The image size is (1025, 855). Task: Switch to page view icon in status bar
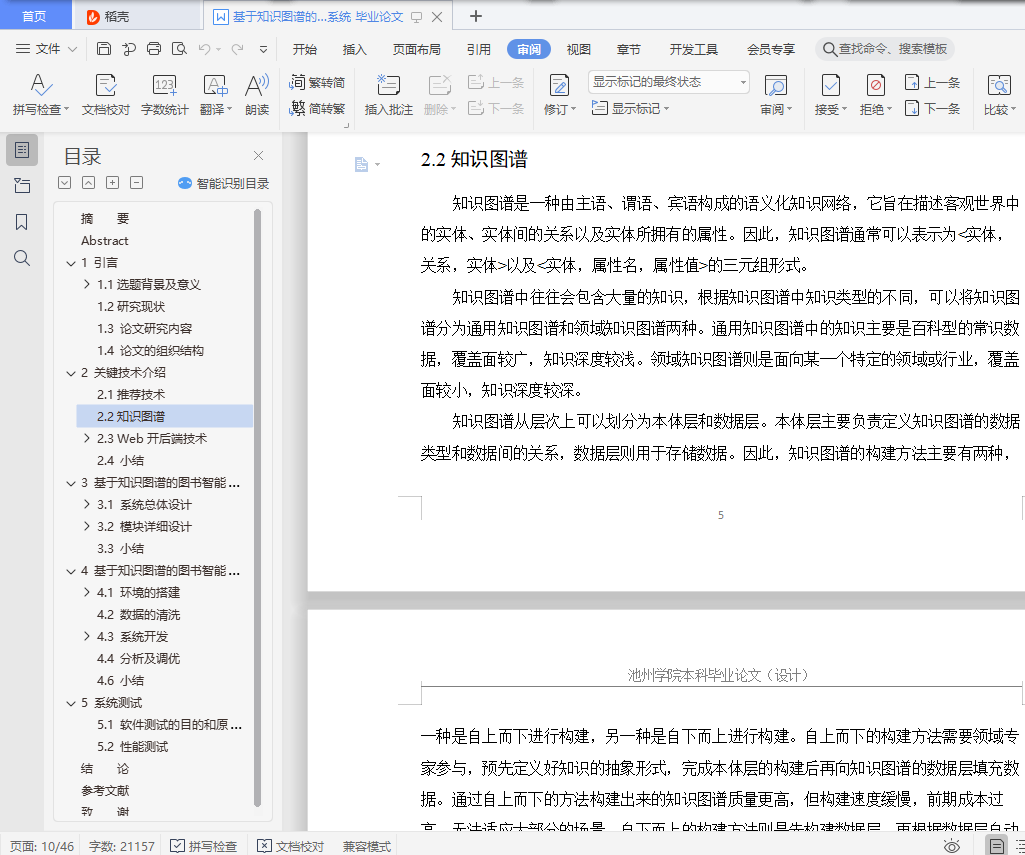996,846
